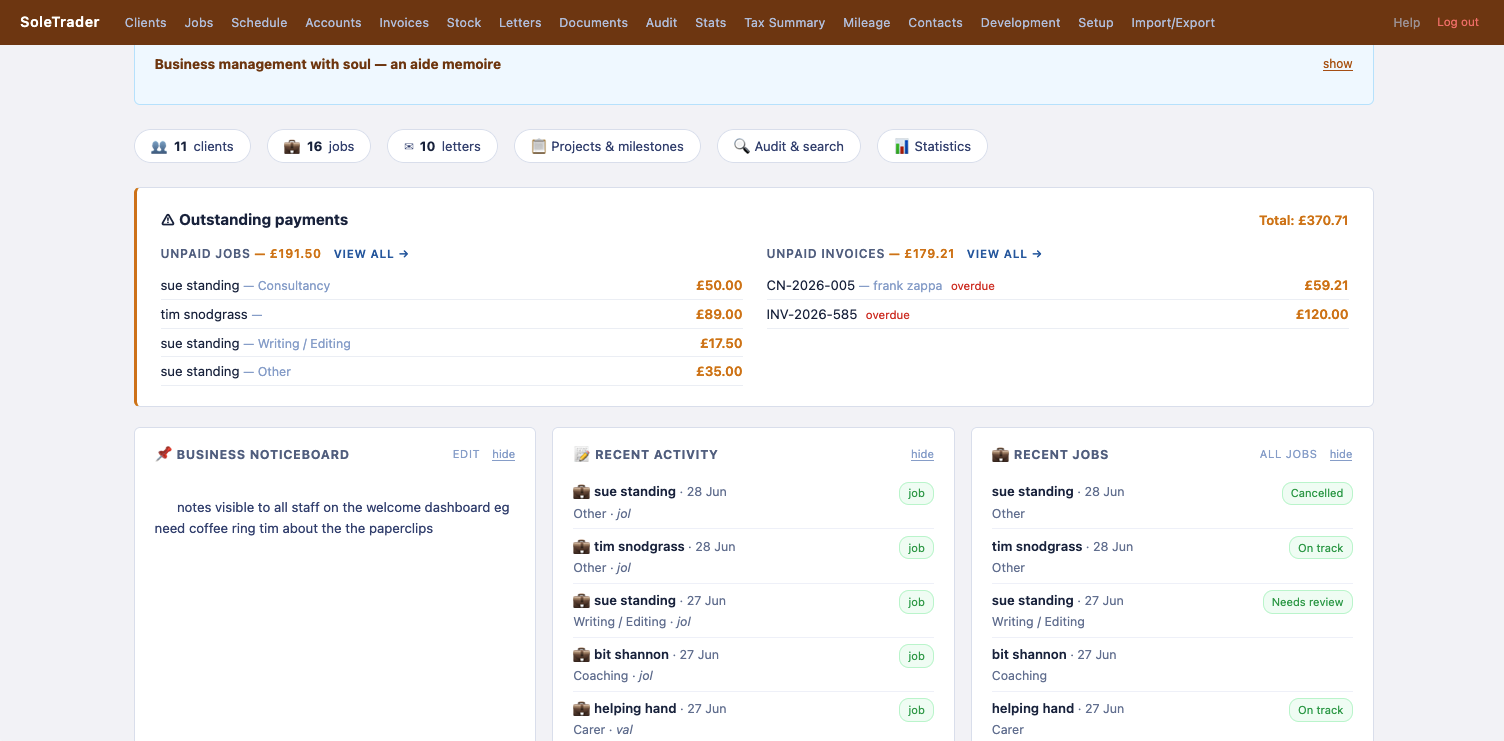Image resolution: width=1504 pixels, height=741 pixels.
Task: Edit the Business Noticeboard
Action: [466, 454]
